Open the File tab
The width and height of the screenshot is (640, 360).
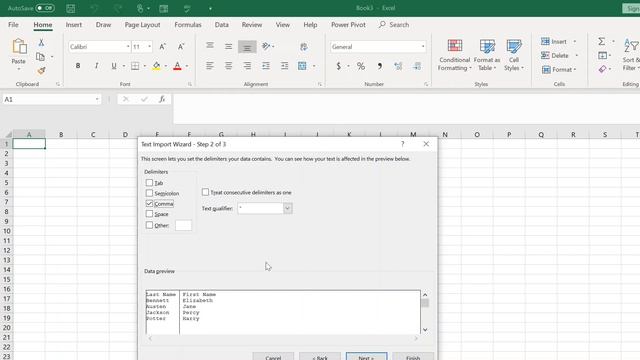point(13,25)
